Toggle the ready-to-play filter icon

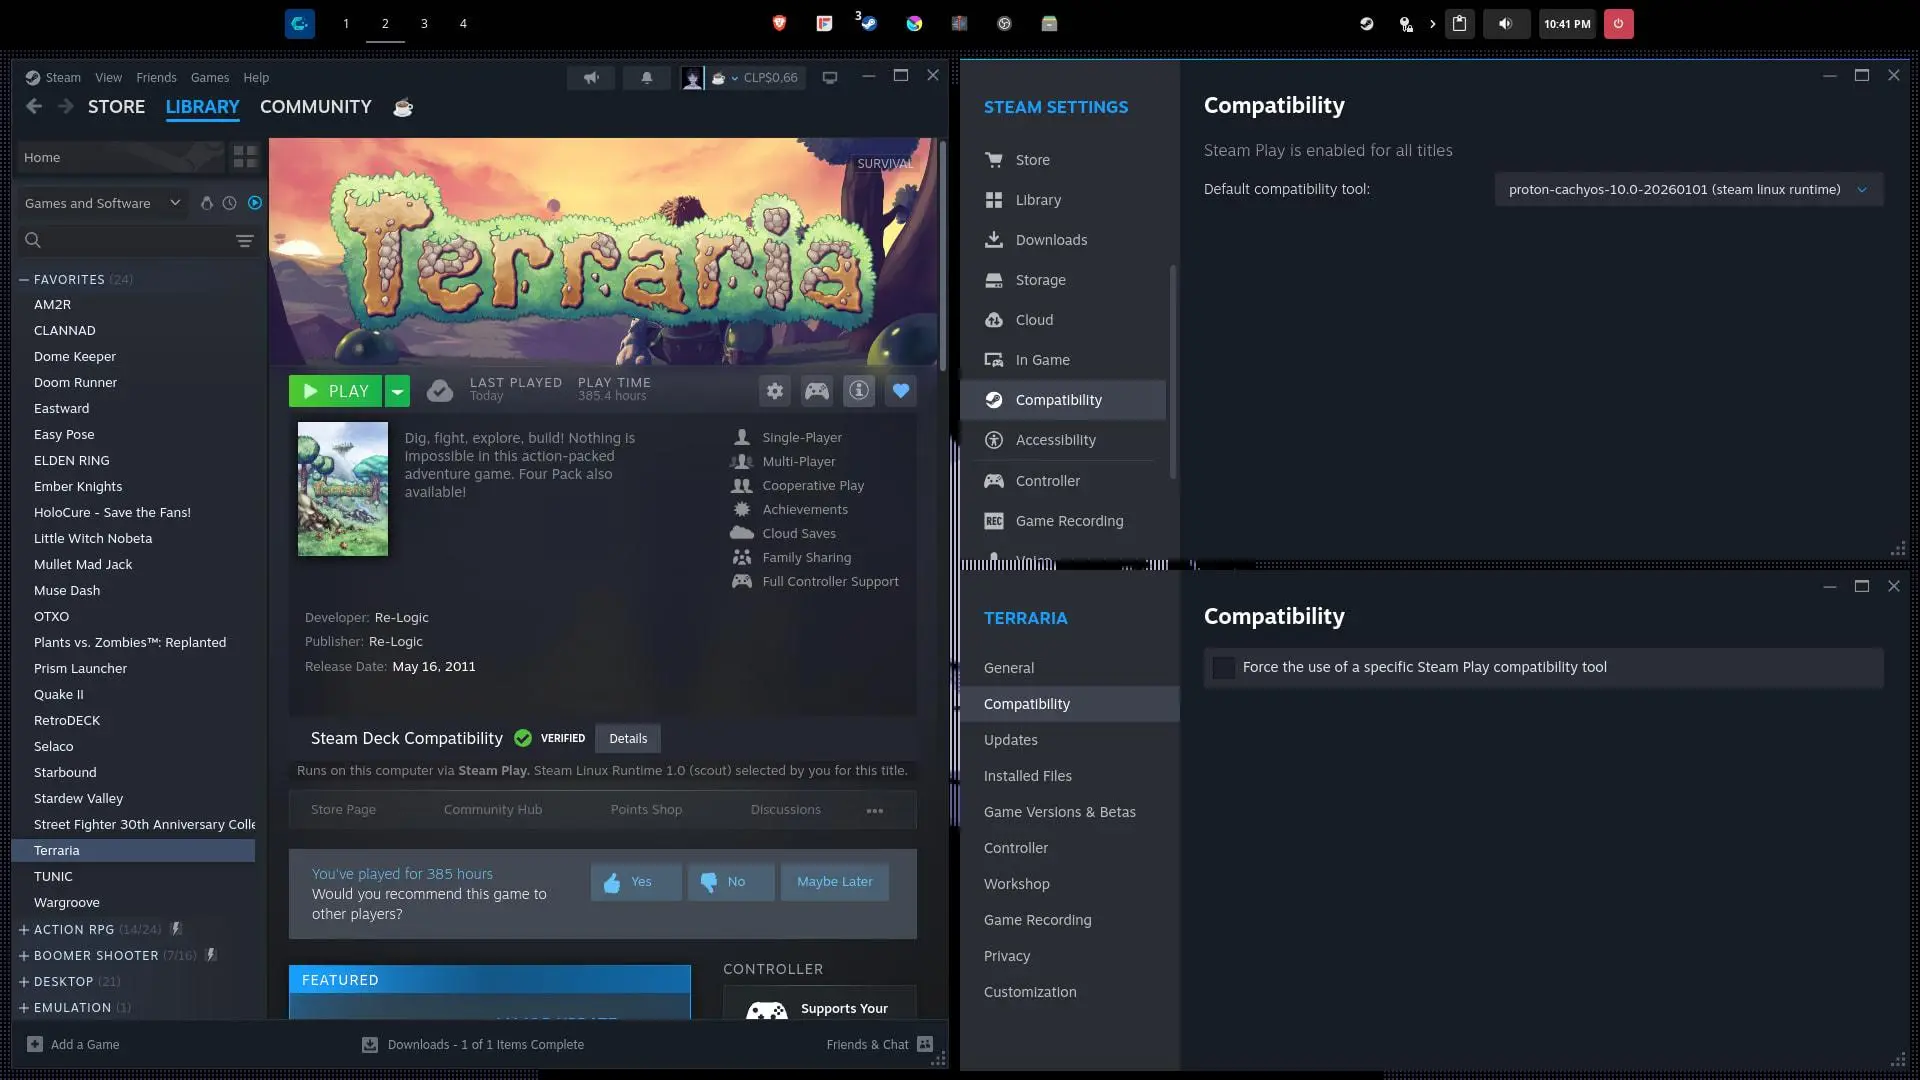click(255, 203)
